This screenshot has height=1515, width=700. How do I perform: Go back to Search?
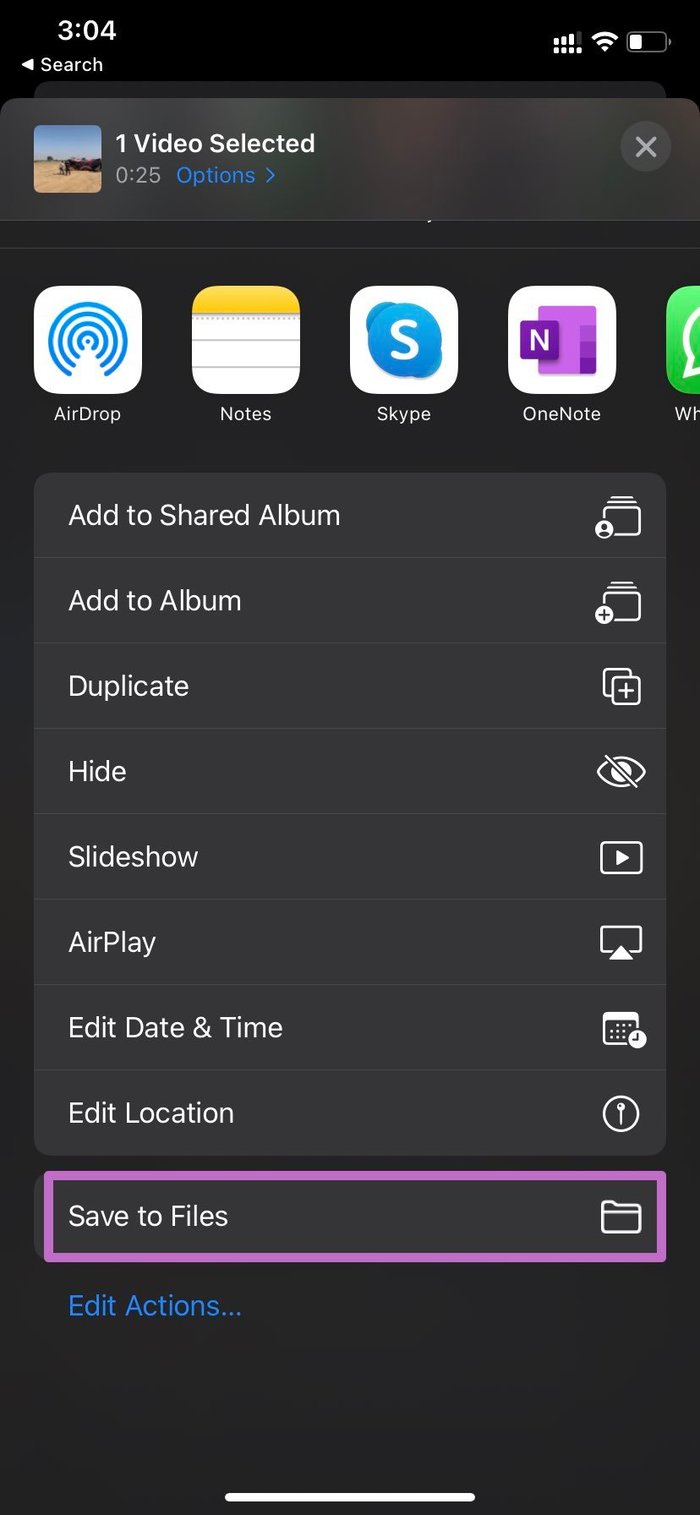pyautogui.click(x=62, y=64)
